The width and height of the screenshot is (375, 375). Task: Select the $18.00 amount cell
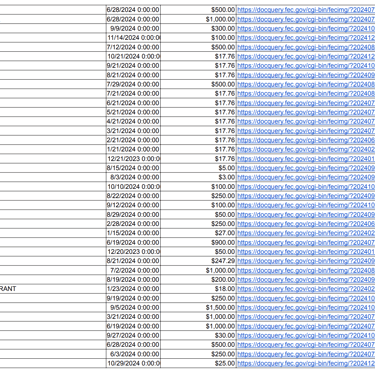tap(199, 289)
